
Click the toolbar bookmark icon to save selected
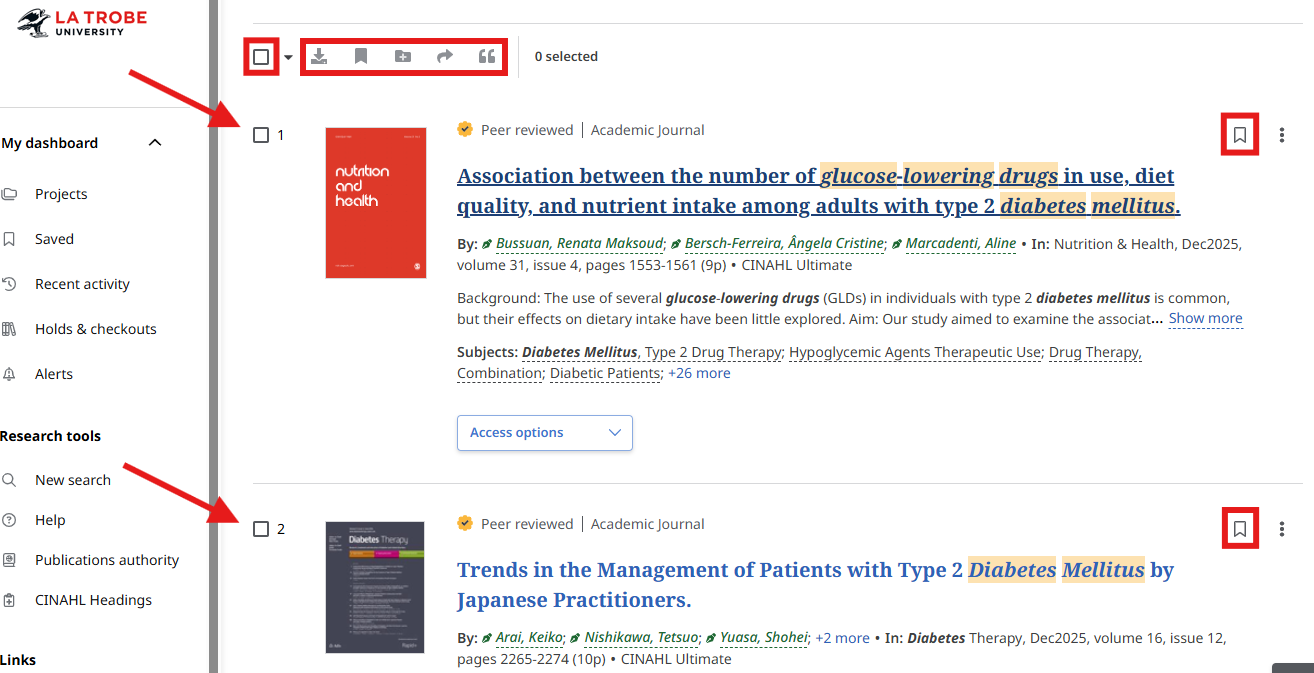click(361, 57)
